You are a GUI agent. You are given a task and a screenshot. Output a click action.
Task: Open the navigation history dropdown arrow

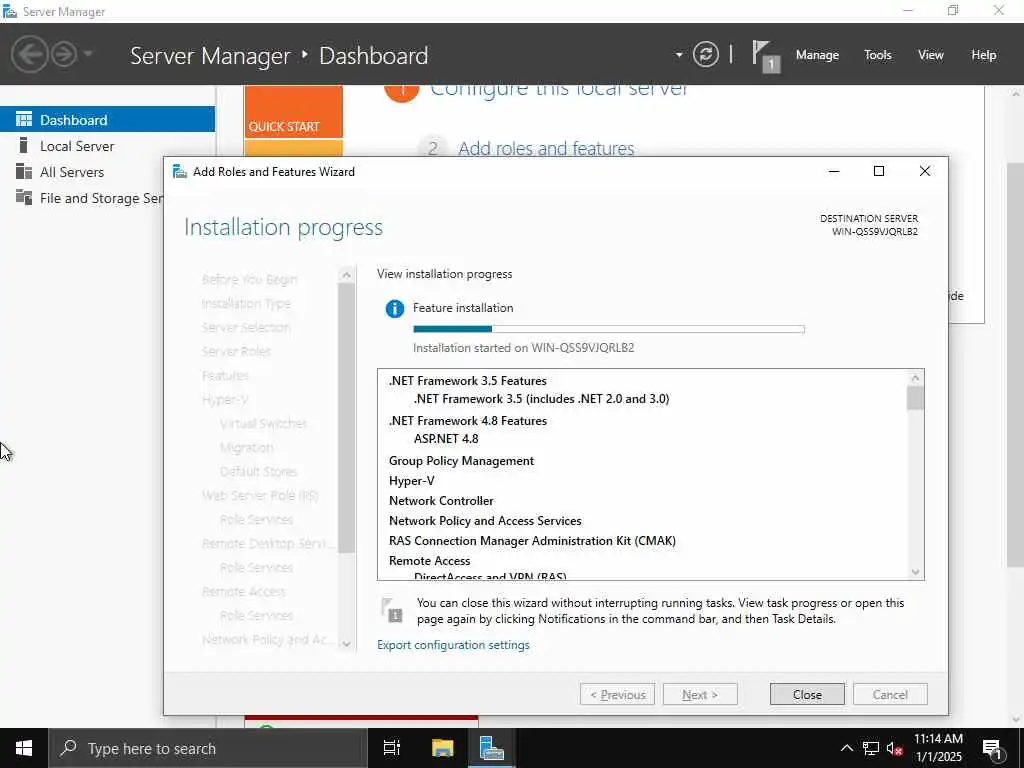click(88, 54)
